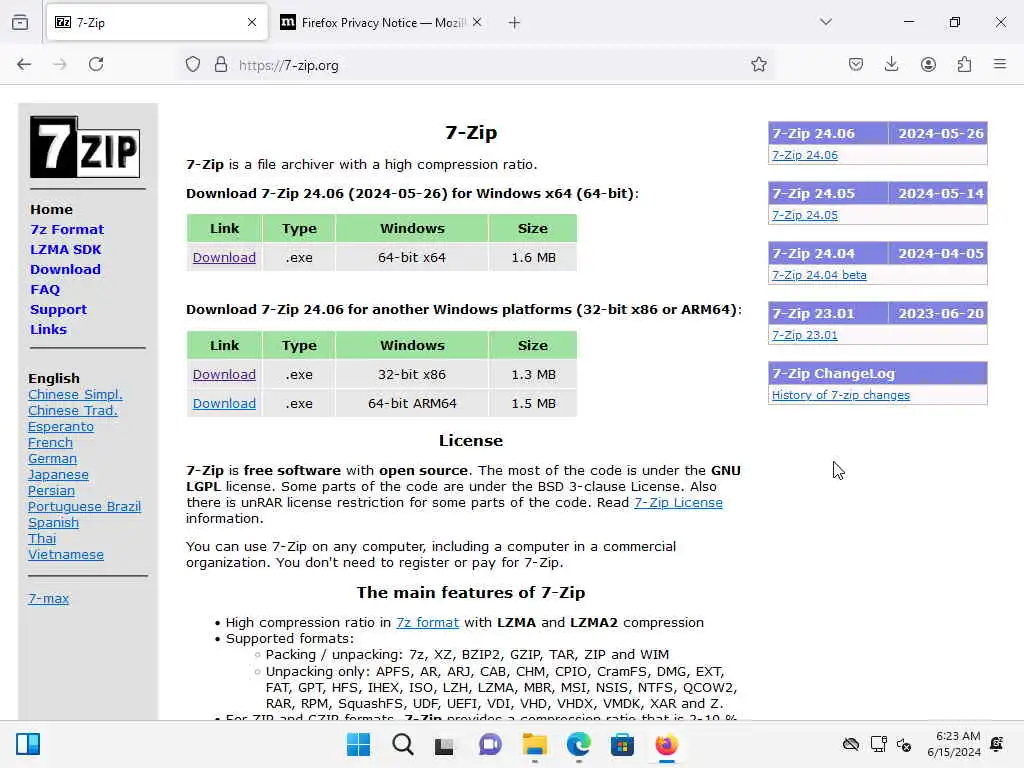Open the 7z format link in features
The height and width of the screenshot is (768, 1024).
point(427,623)
